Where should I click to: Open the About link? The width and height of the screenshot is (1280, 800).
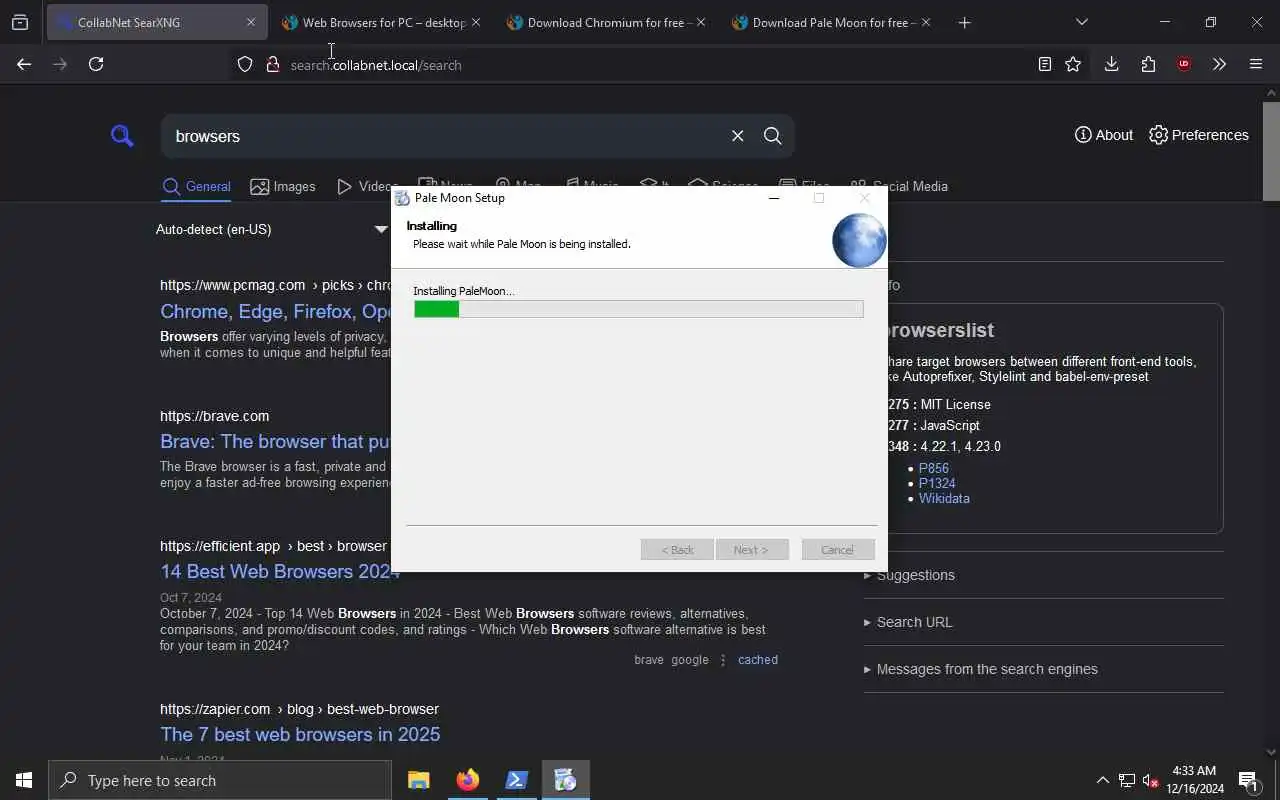1104,135
